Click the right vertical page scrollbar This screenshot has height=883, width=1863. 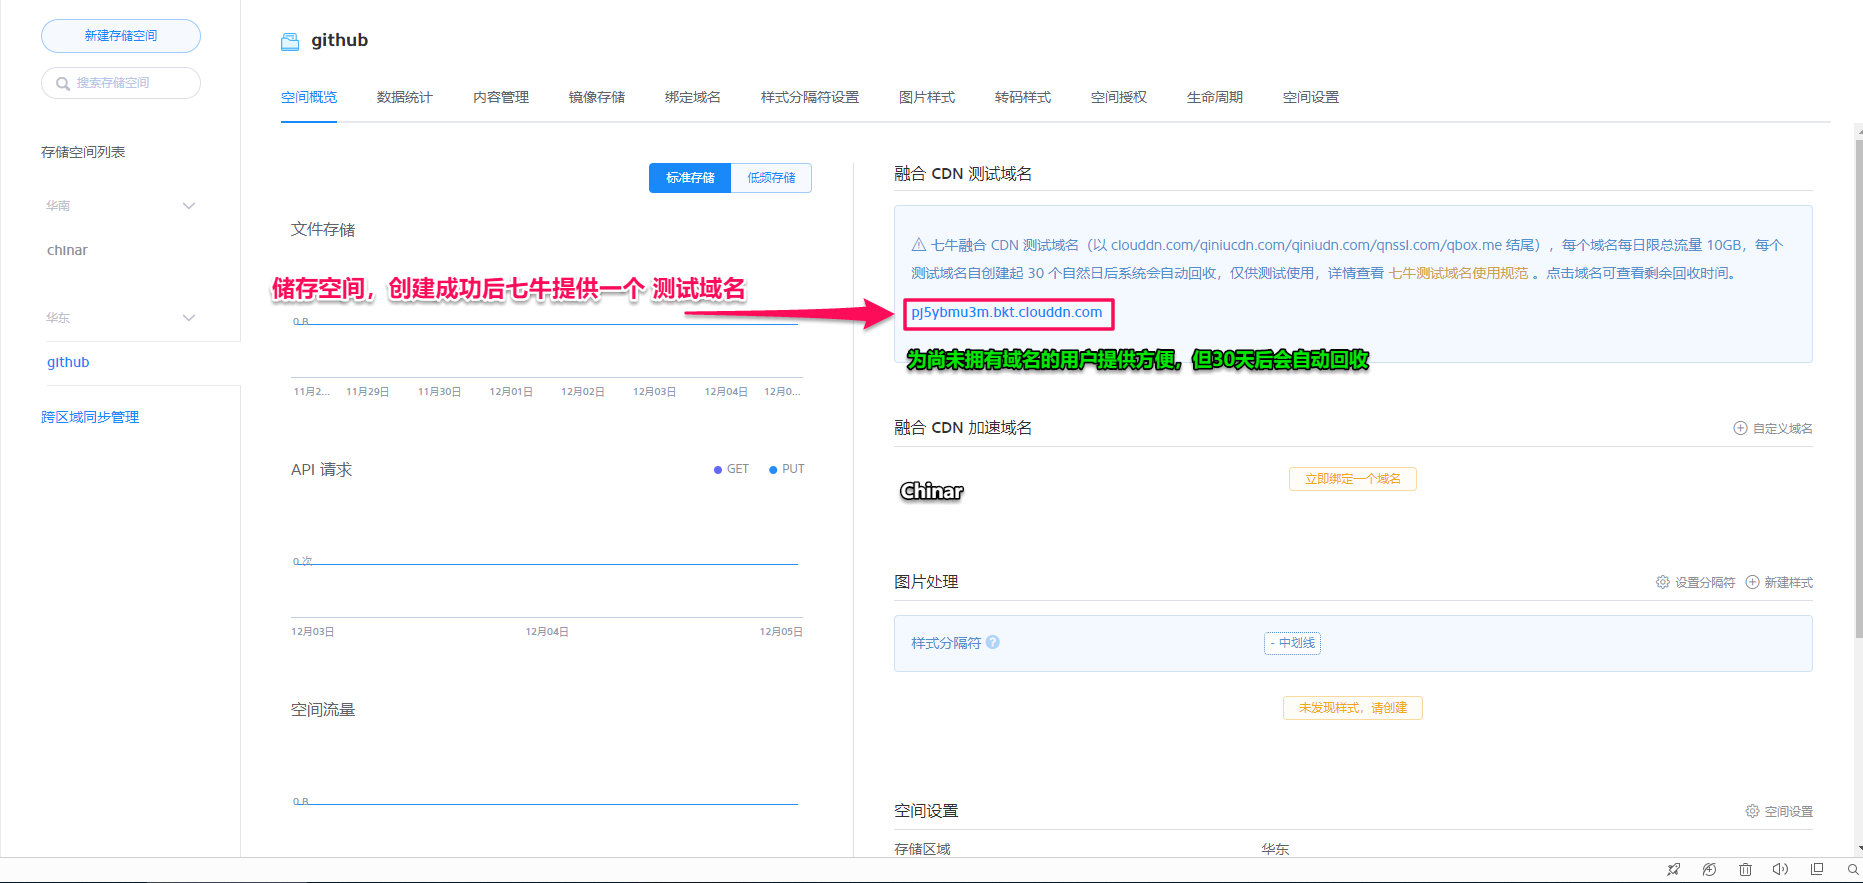click(x=1858, y=388)
